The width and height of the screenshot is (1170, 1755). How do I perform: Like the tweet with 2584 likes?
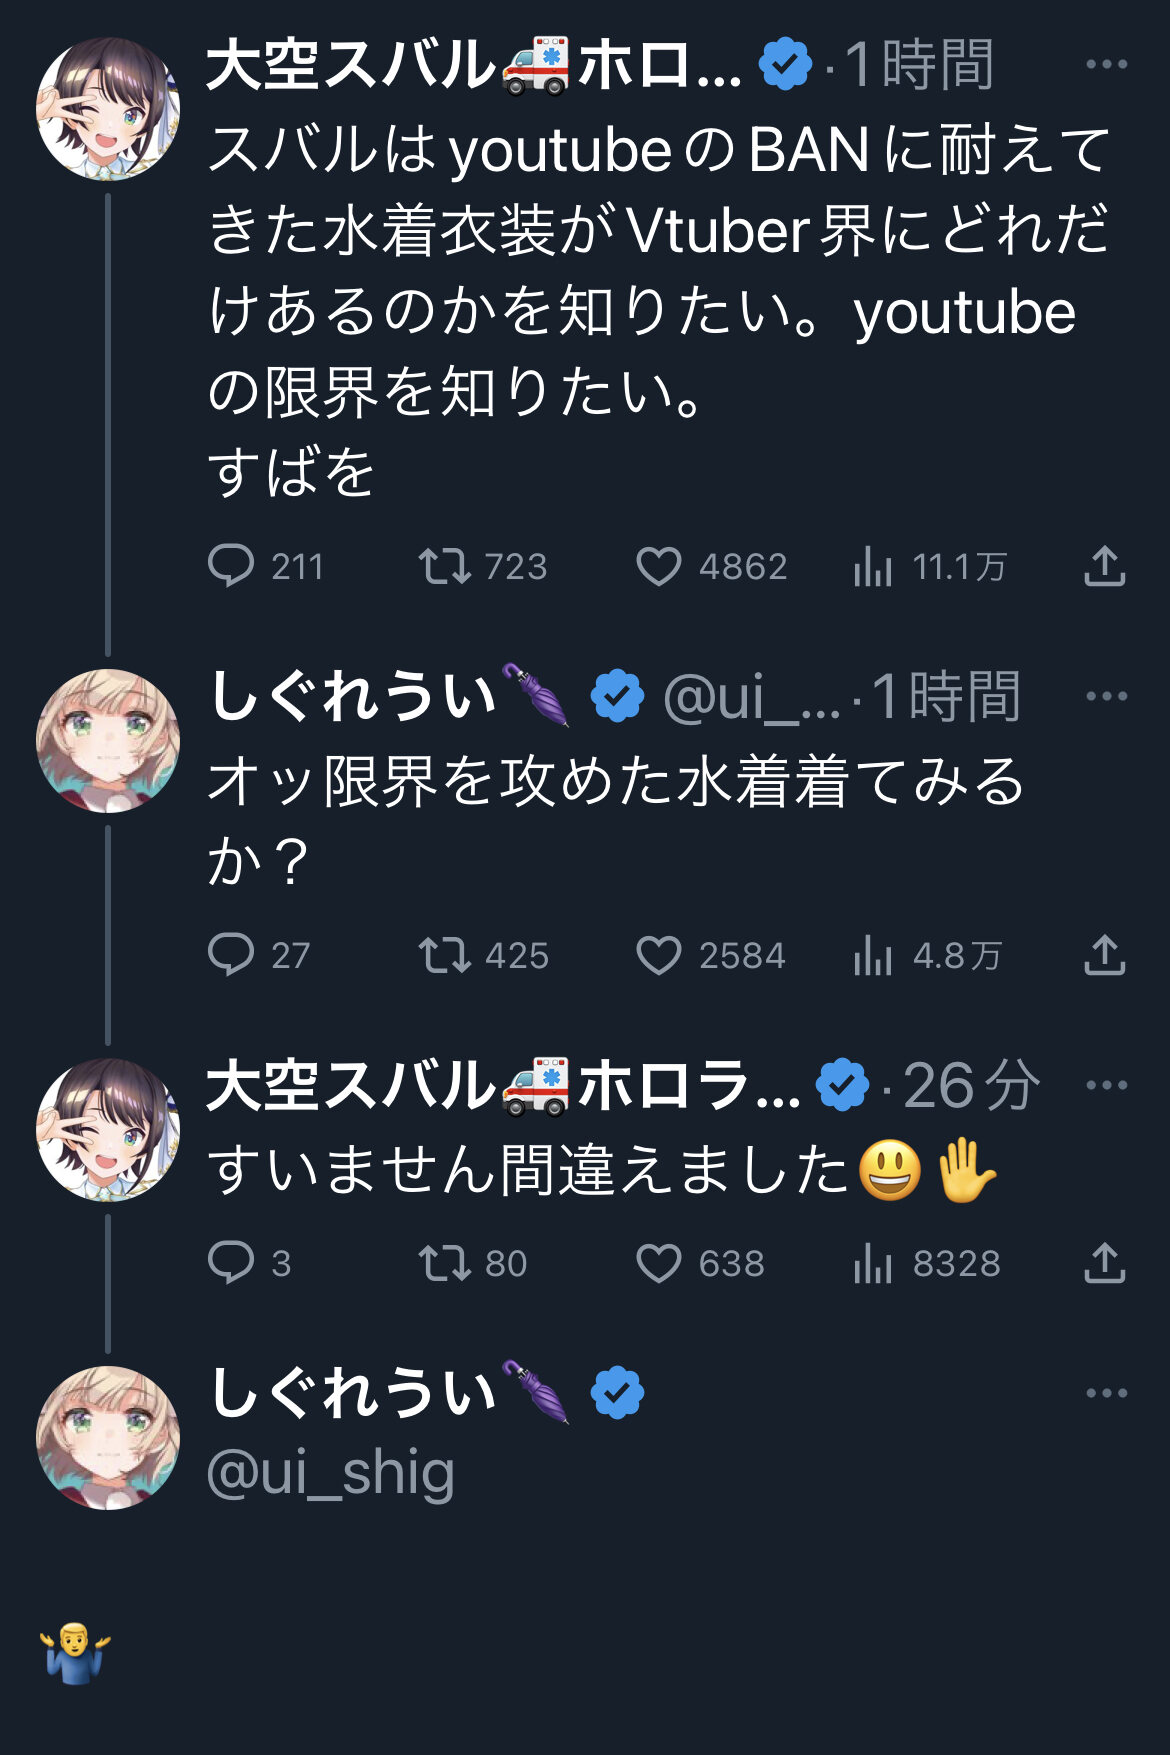[x=659, y=955]
